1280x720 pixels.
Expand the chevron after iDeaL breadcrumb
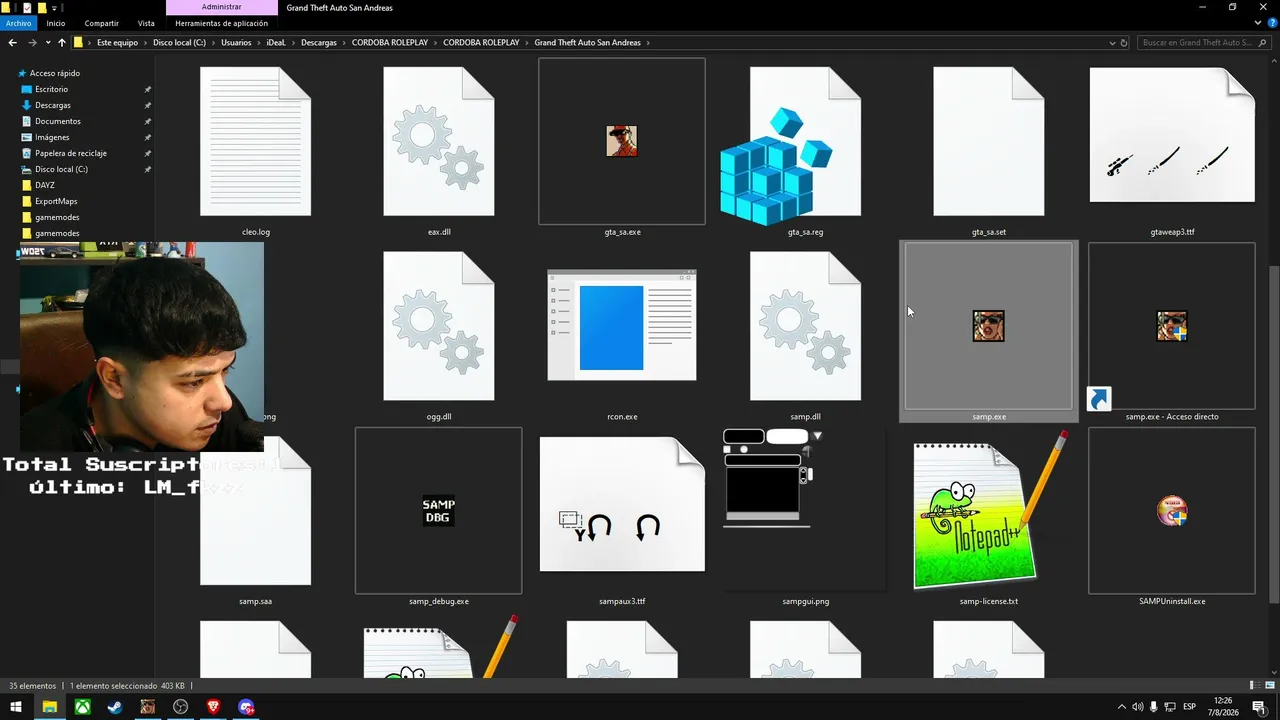293,43
